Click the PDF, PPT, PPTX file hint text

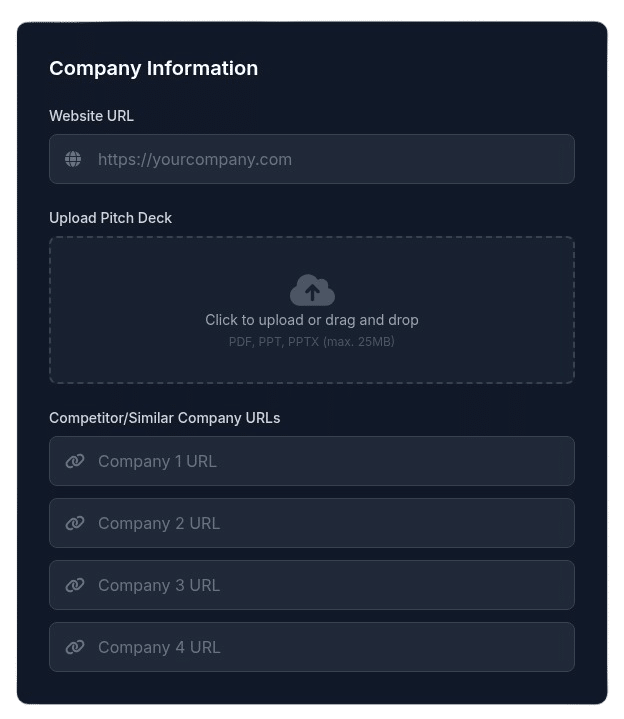pyautogui.click(x=312, y=342)
